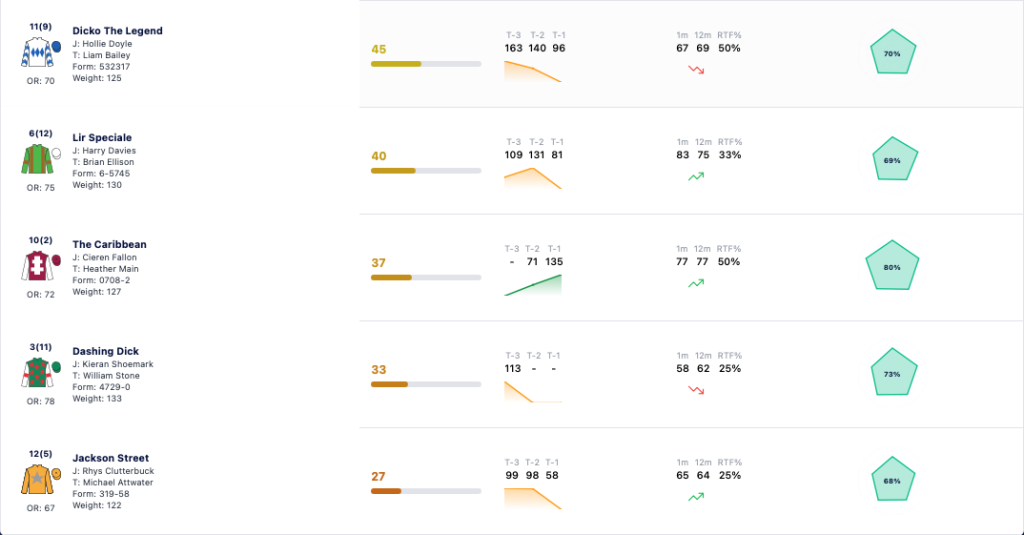Screen dimensions: 1024x535
Task: Open the Lir Speciale horse name link
Action: click(102, 137)
